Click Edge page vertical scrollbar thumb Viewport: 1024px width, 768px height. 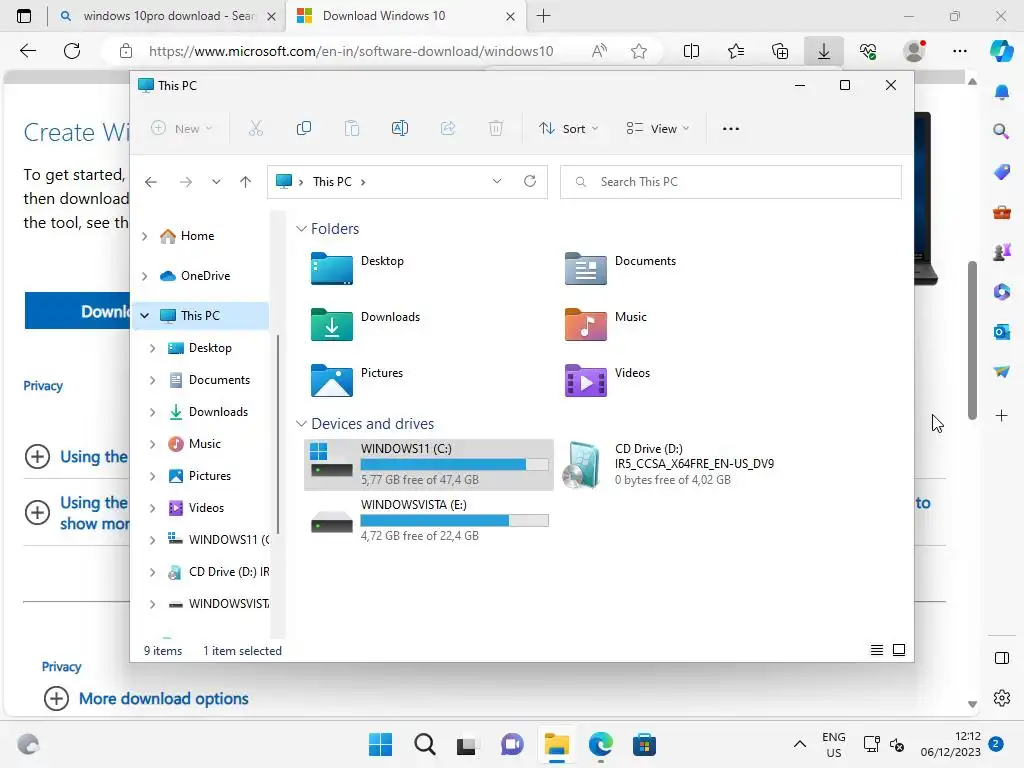click(972, 340)
